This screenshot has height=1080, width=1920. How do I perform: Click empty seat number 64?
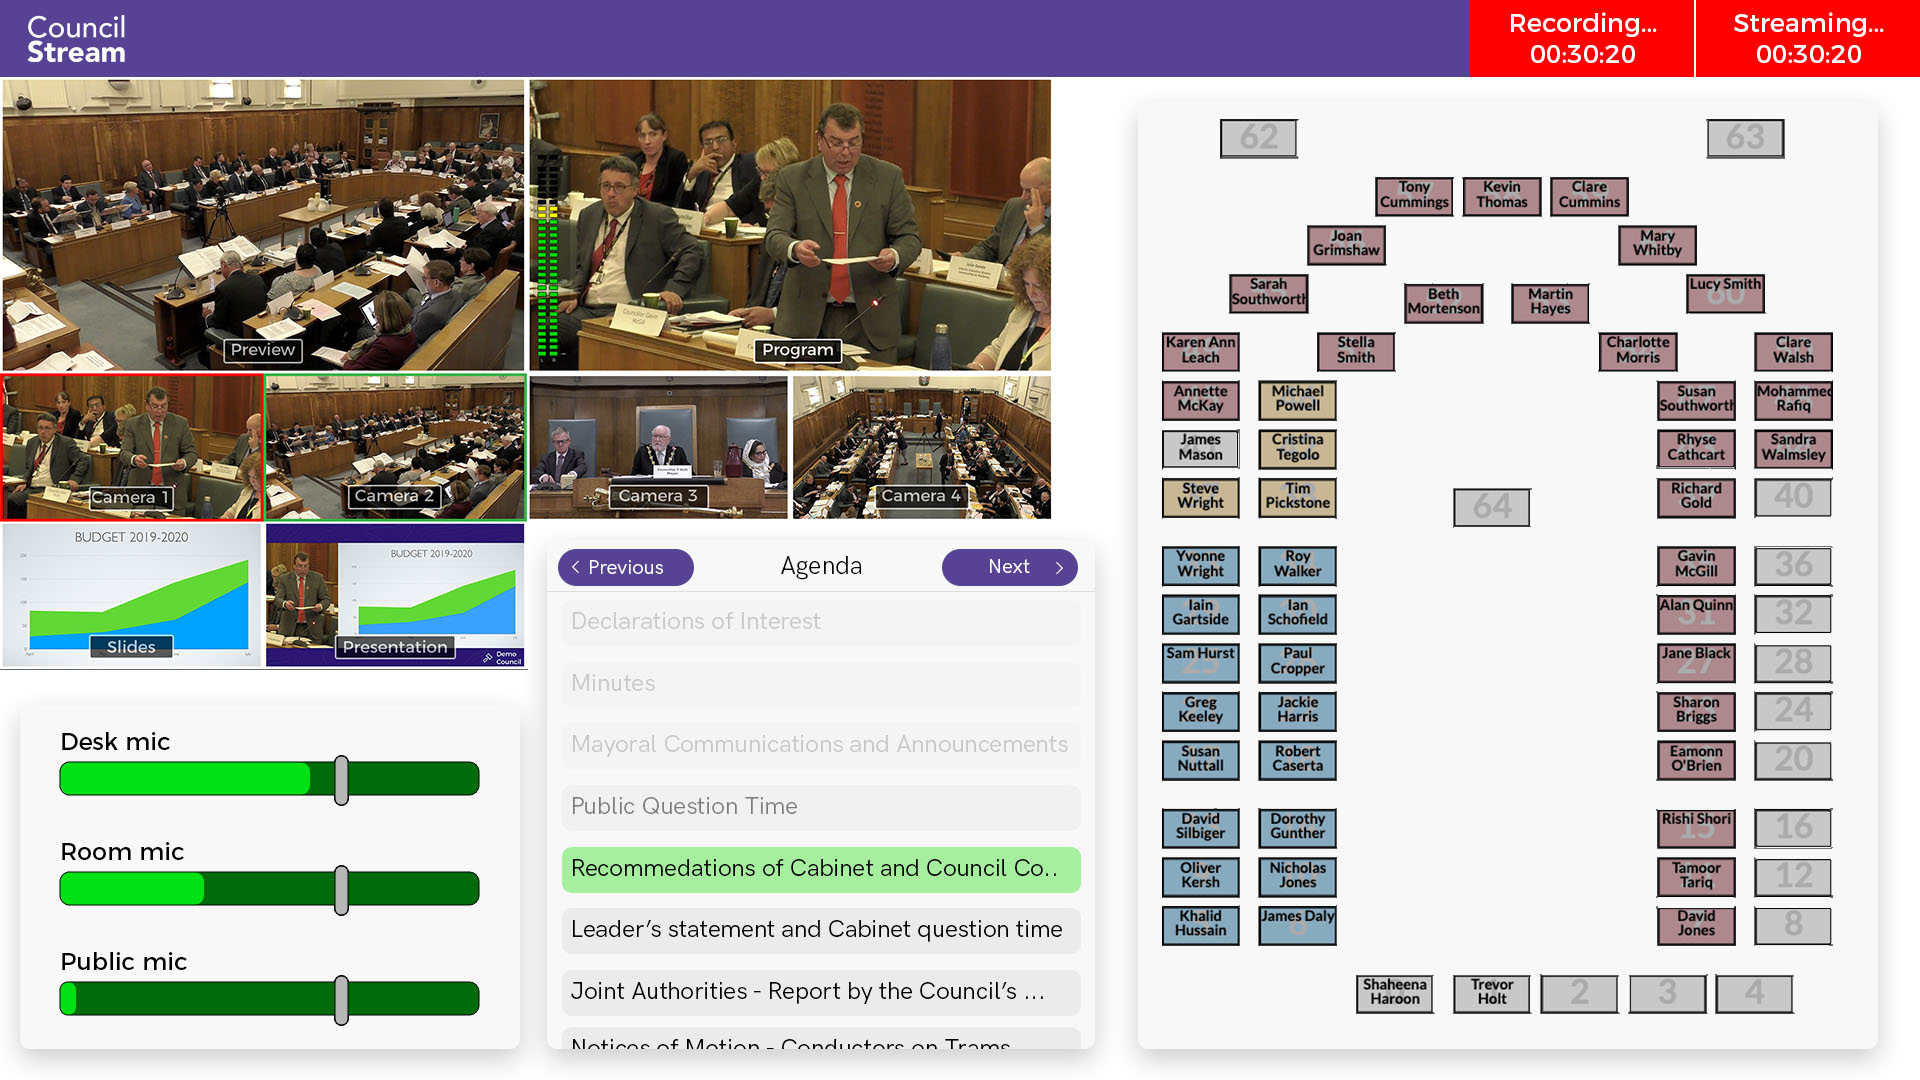click(x=1491, y=507)
